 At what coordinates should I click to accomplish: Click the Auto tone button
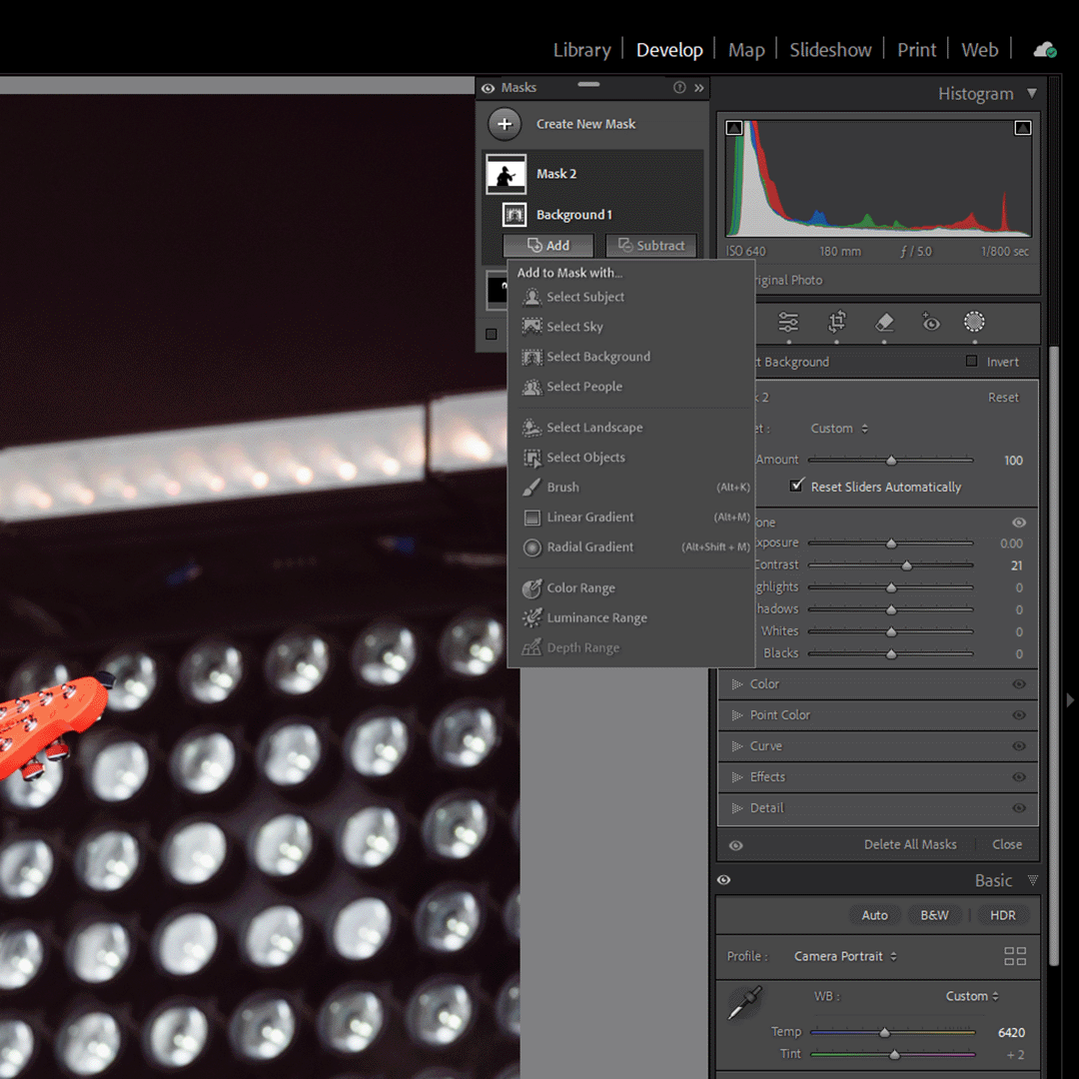pos(875,915)
